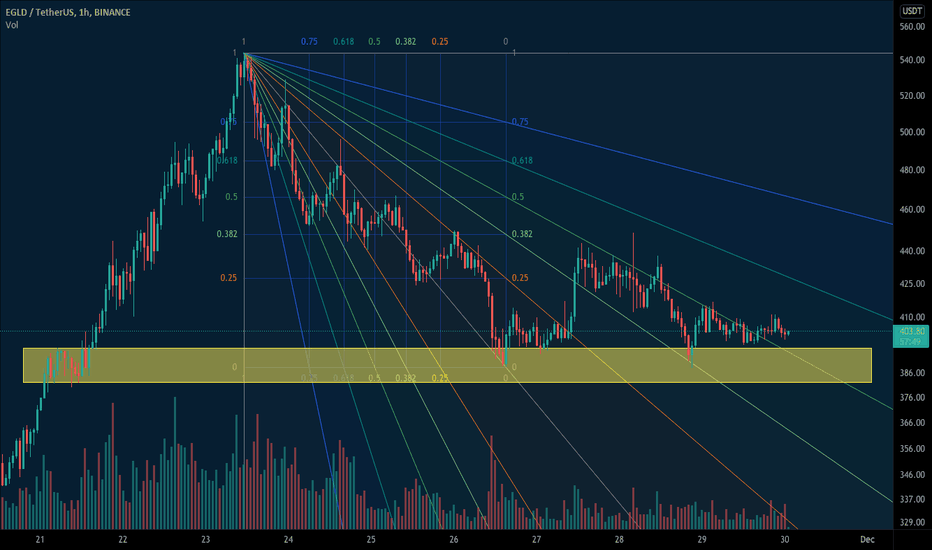
Task: Click the 329.00 price axis label
Action: pyautogui.click(x=912, y=523)
